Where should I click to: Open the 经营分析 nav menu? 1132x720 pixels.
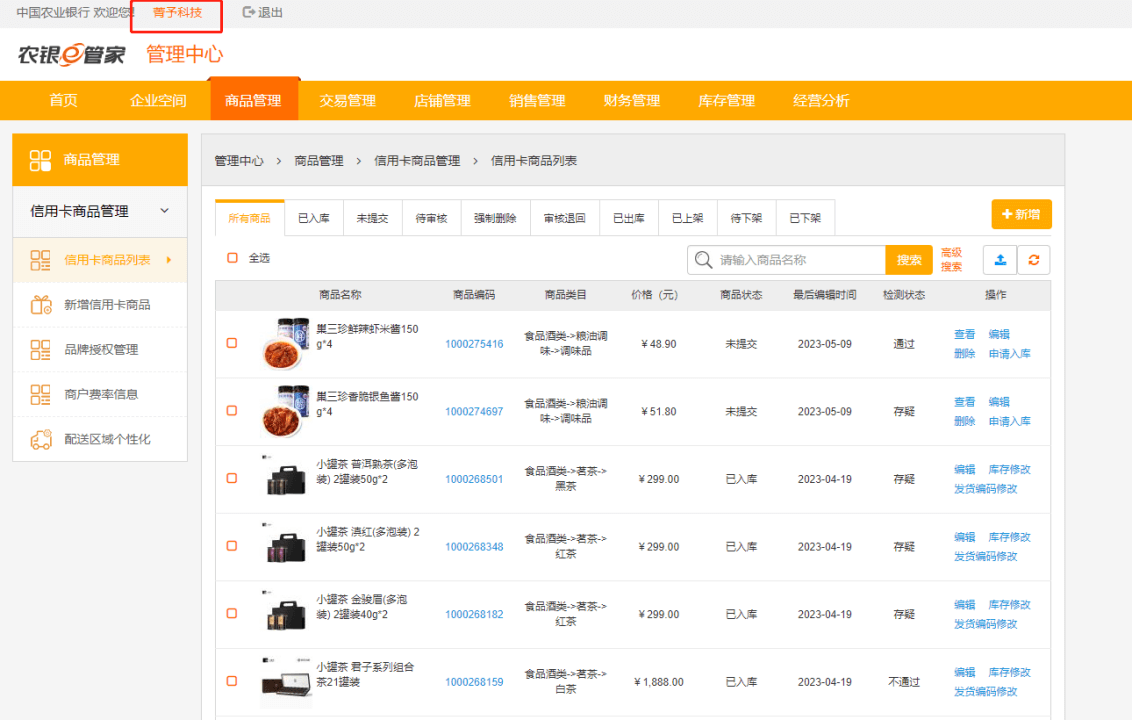(x=821, y=100)
